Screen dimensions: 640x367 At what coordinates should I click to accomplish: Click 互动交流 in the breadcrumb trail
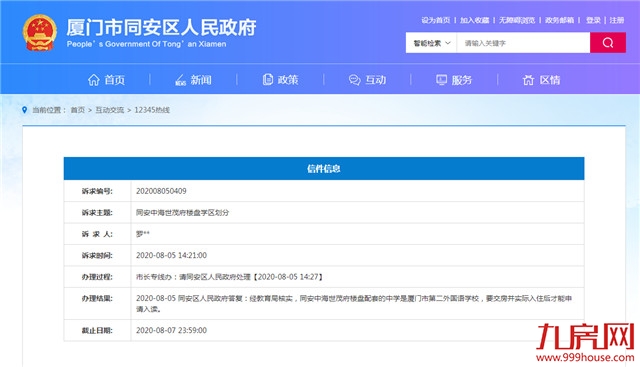click(x=109, y=110)
